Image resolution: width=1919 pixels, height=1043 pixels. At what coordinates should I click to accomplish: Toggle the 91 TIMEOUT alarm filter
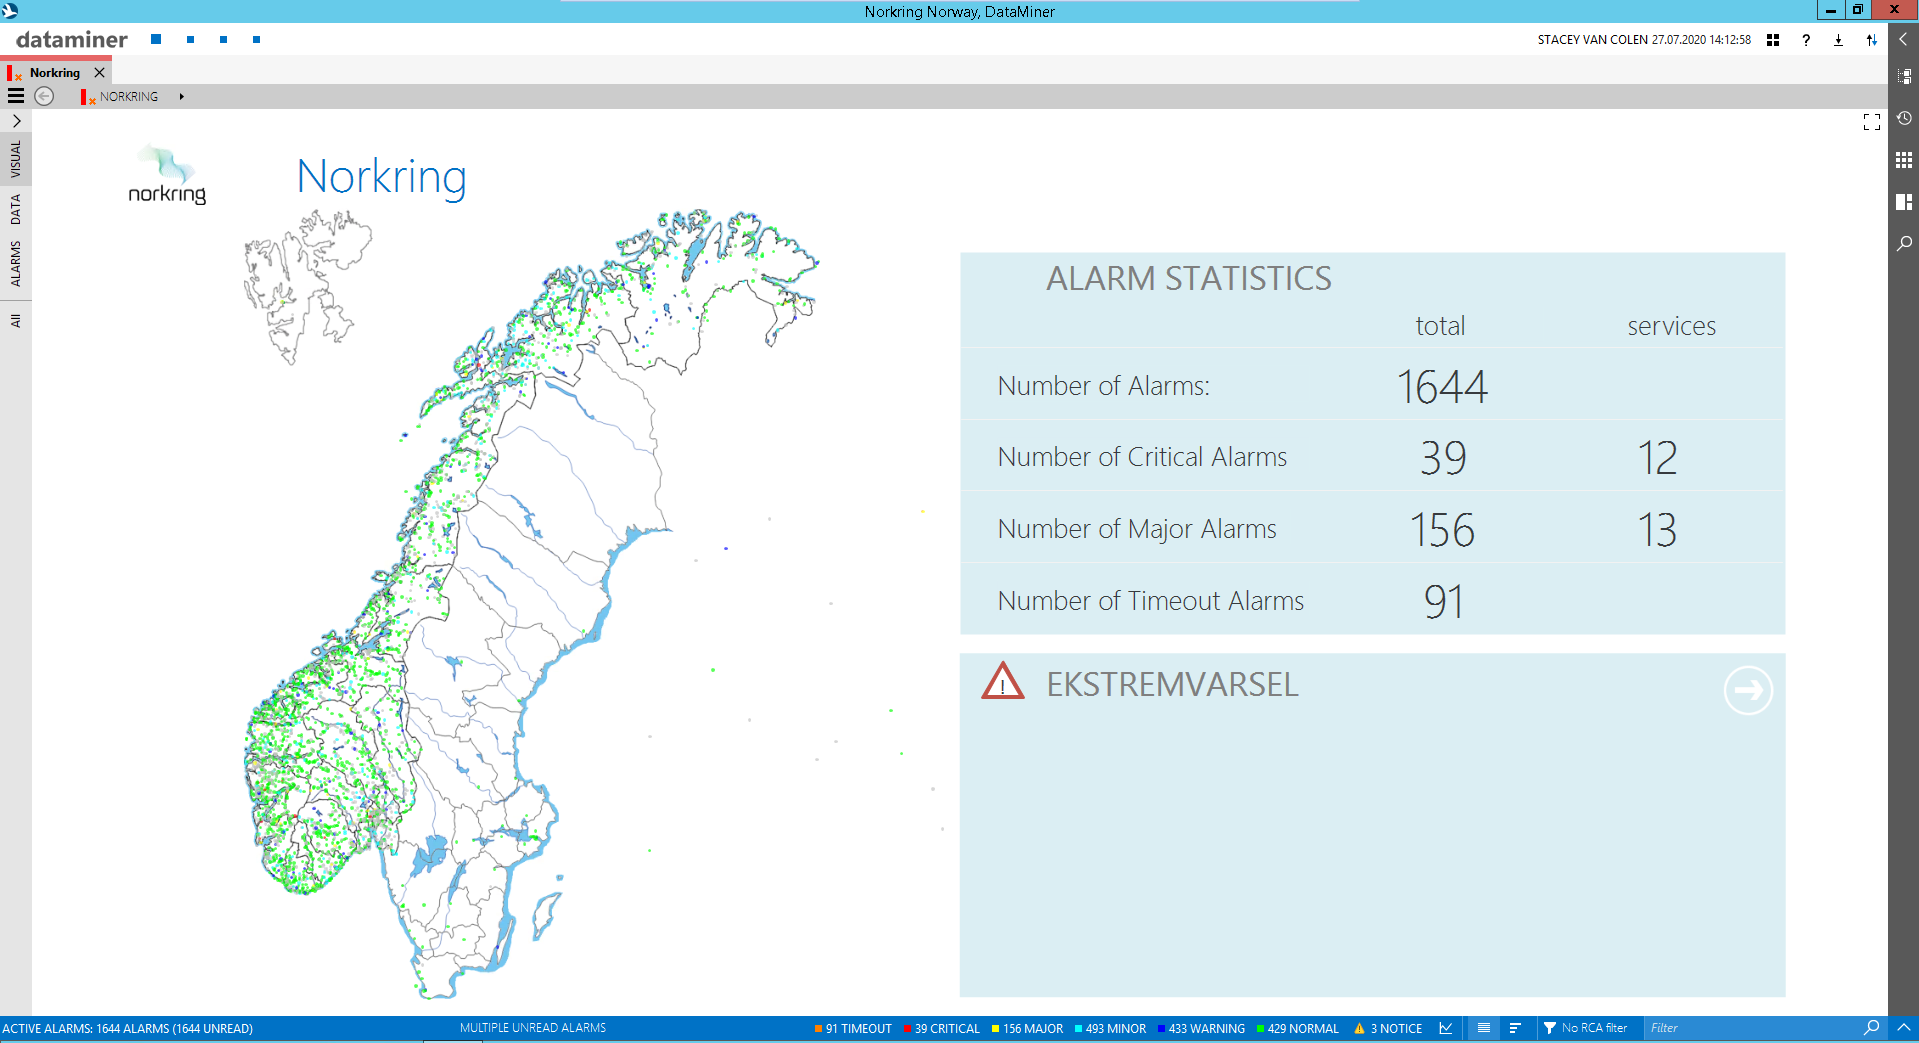coord(853,1028)
